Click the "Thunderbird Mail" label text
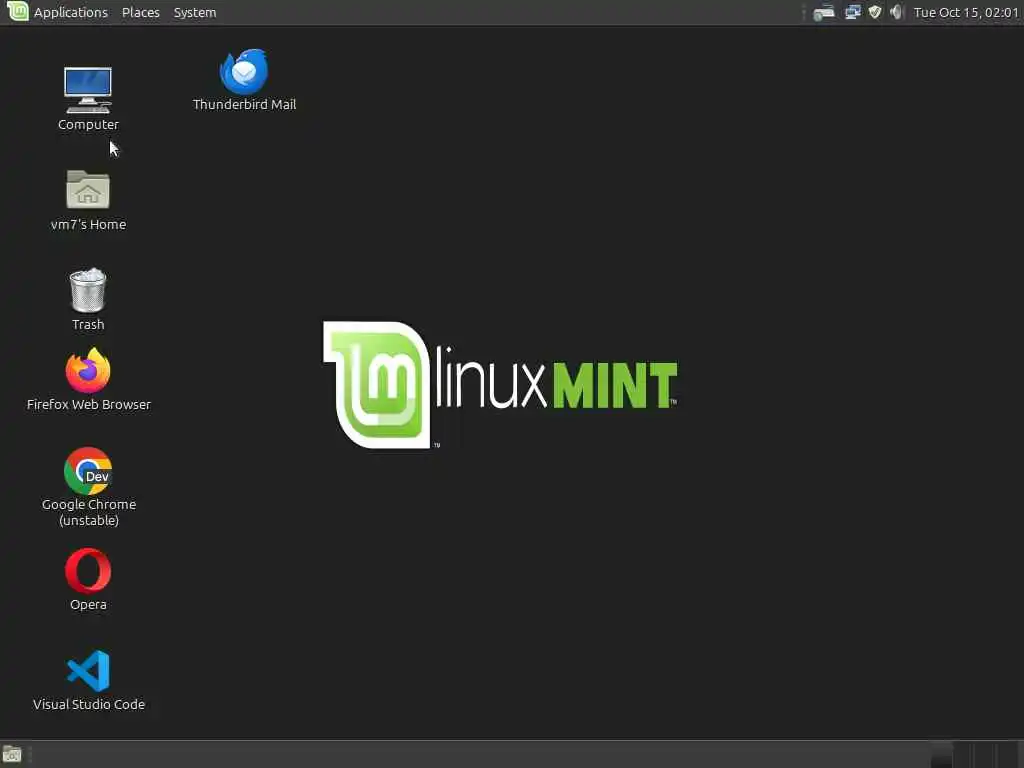This screenshot has width=1024, height=768. pos(244,104)
